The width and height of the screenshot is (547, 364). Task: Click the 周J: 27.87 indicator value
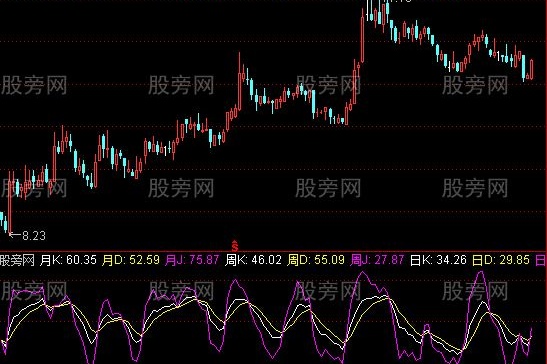(377, 260)
